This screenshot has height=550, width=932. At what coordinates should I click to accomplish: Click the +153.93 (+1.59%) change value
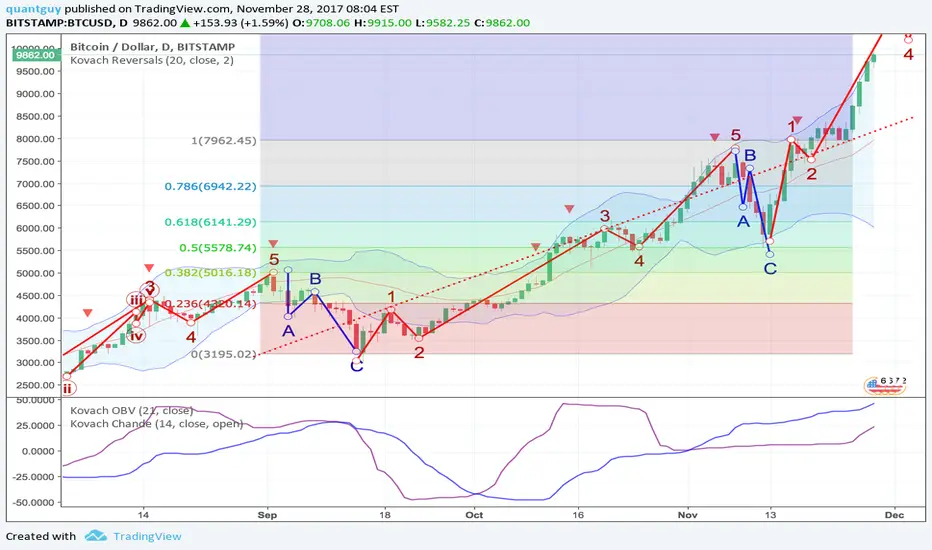pos(241,23)
